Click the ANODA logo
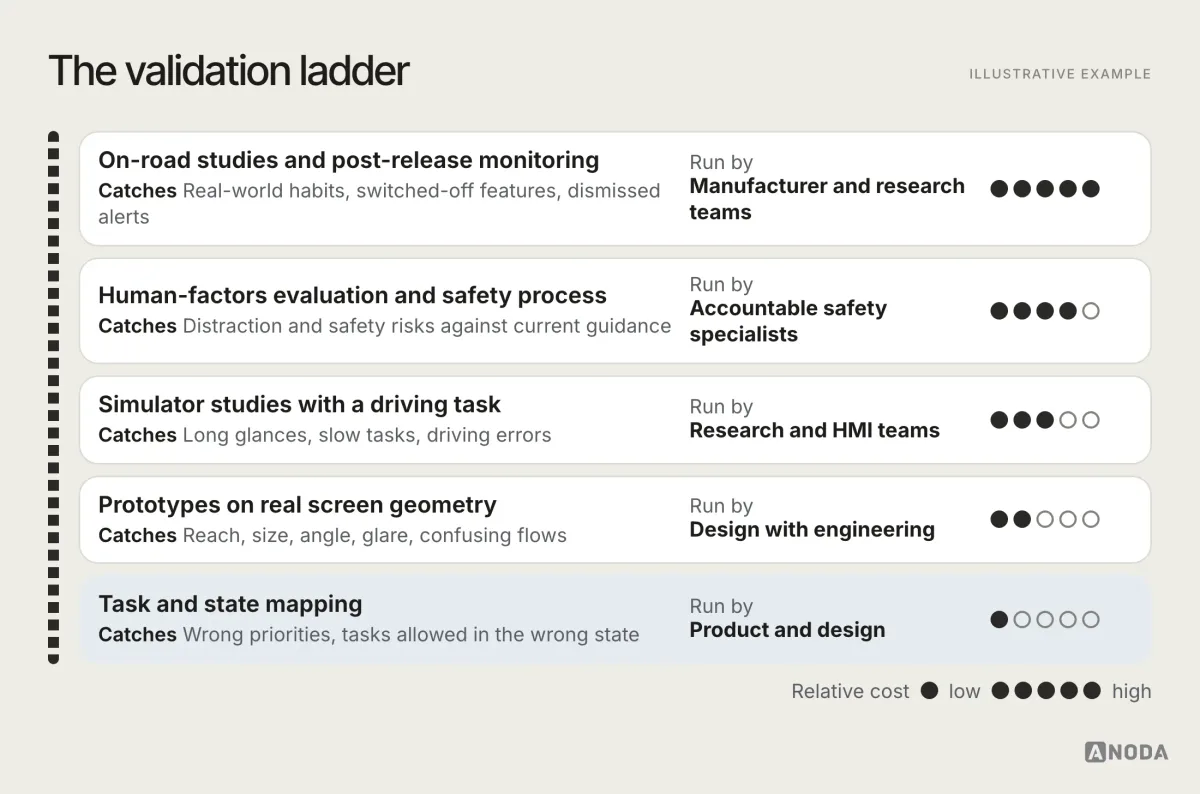The height and width of the screenshot is (794, 1200). point(1126,752)
